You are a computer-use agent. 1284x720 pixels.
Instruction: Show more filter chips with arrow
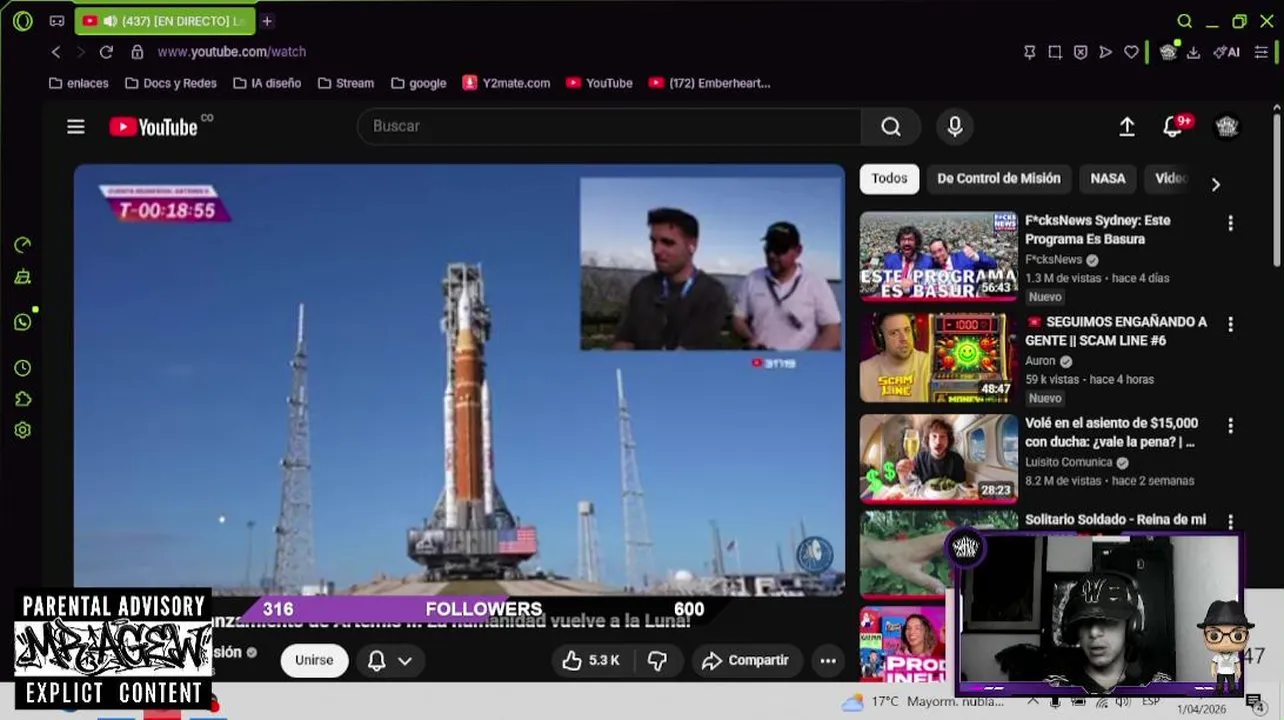coord(1215,184)
